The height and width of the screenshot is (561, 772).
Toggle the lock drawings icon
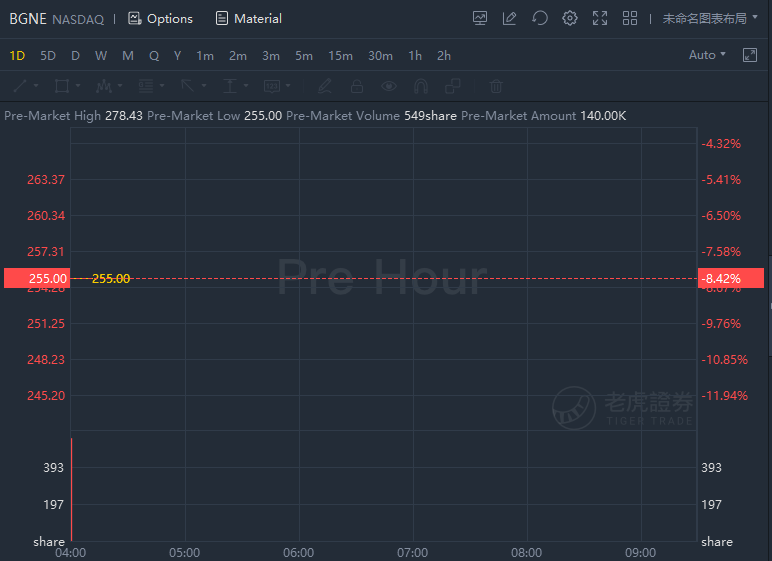[356, 86]
